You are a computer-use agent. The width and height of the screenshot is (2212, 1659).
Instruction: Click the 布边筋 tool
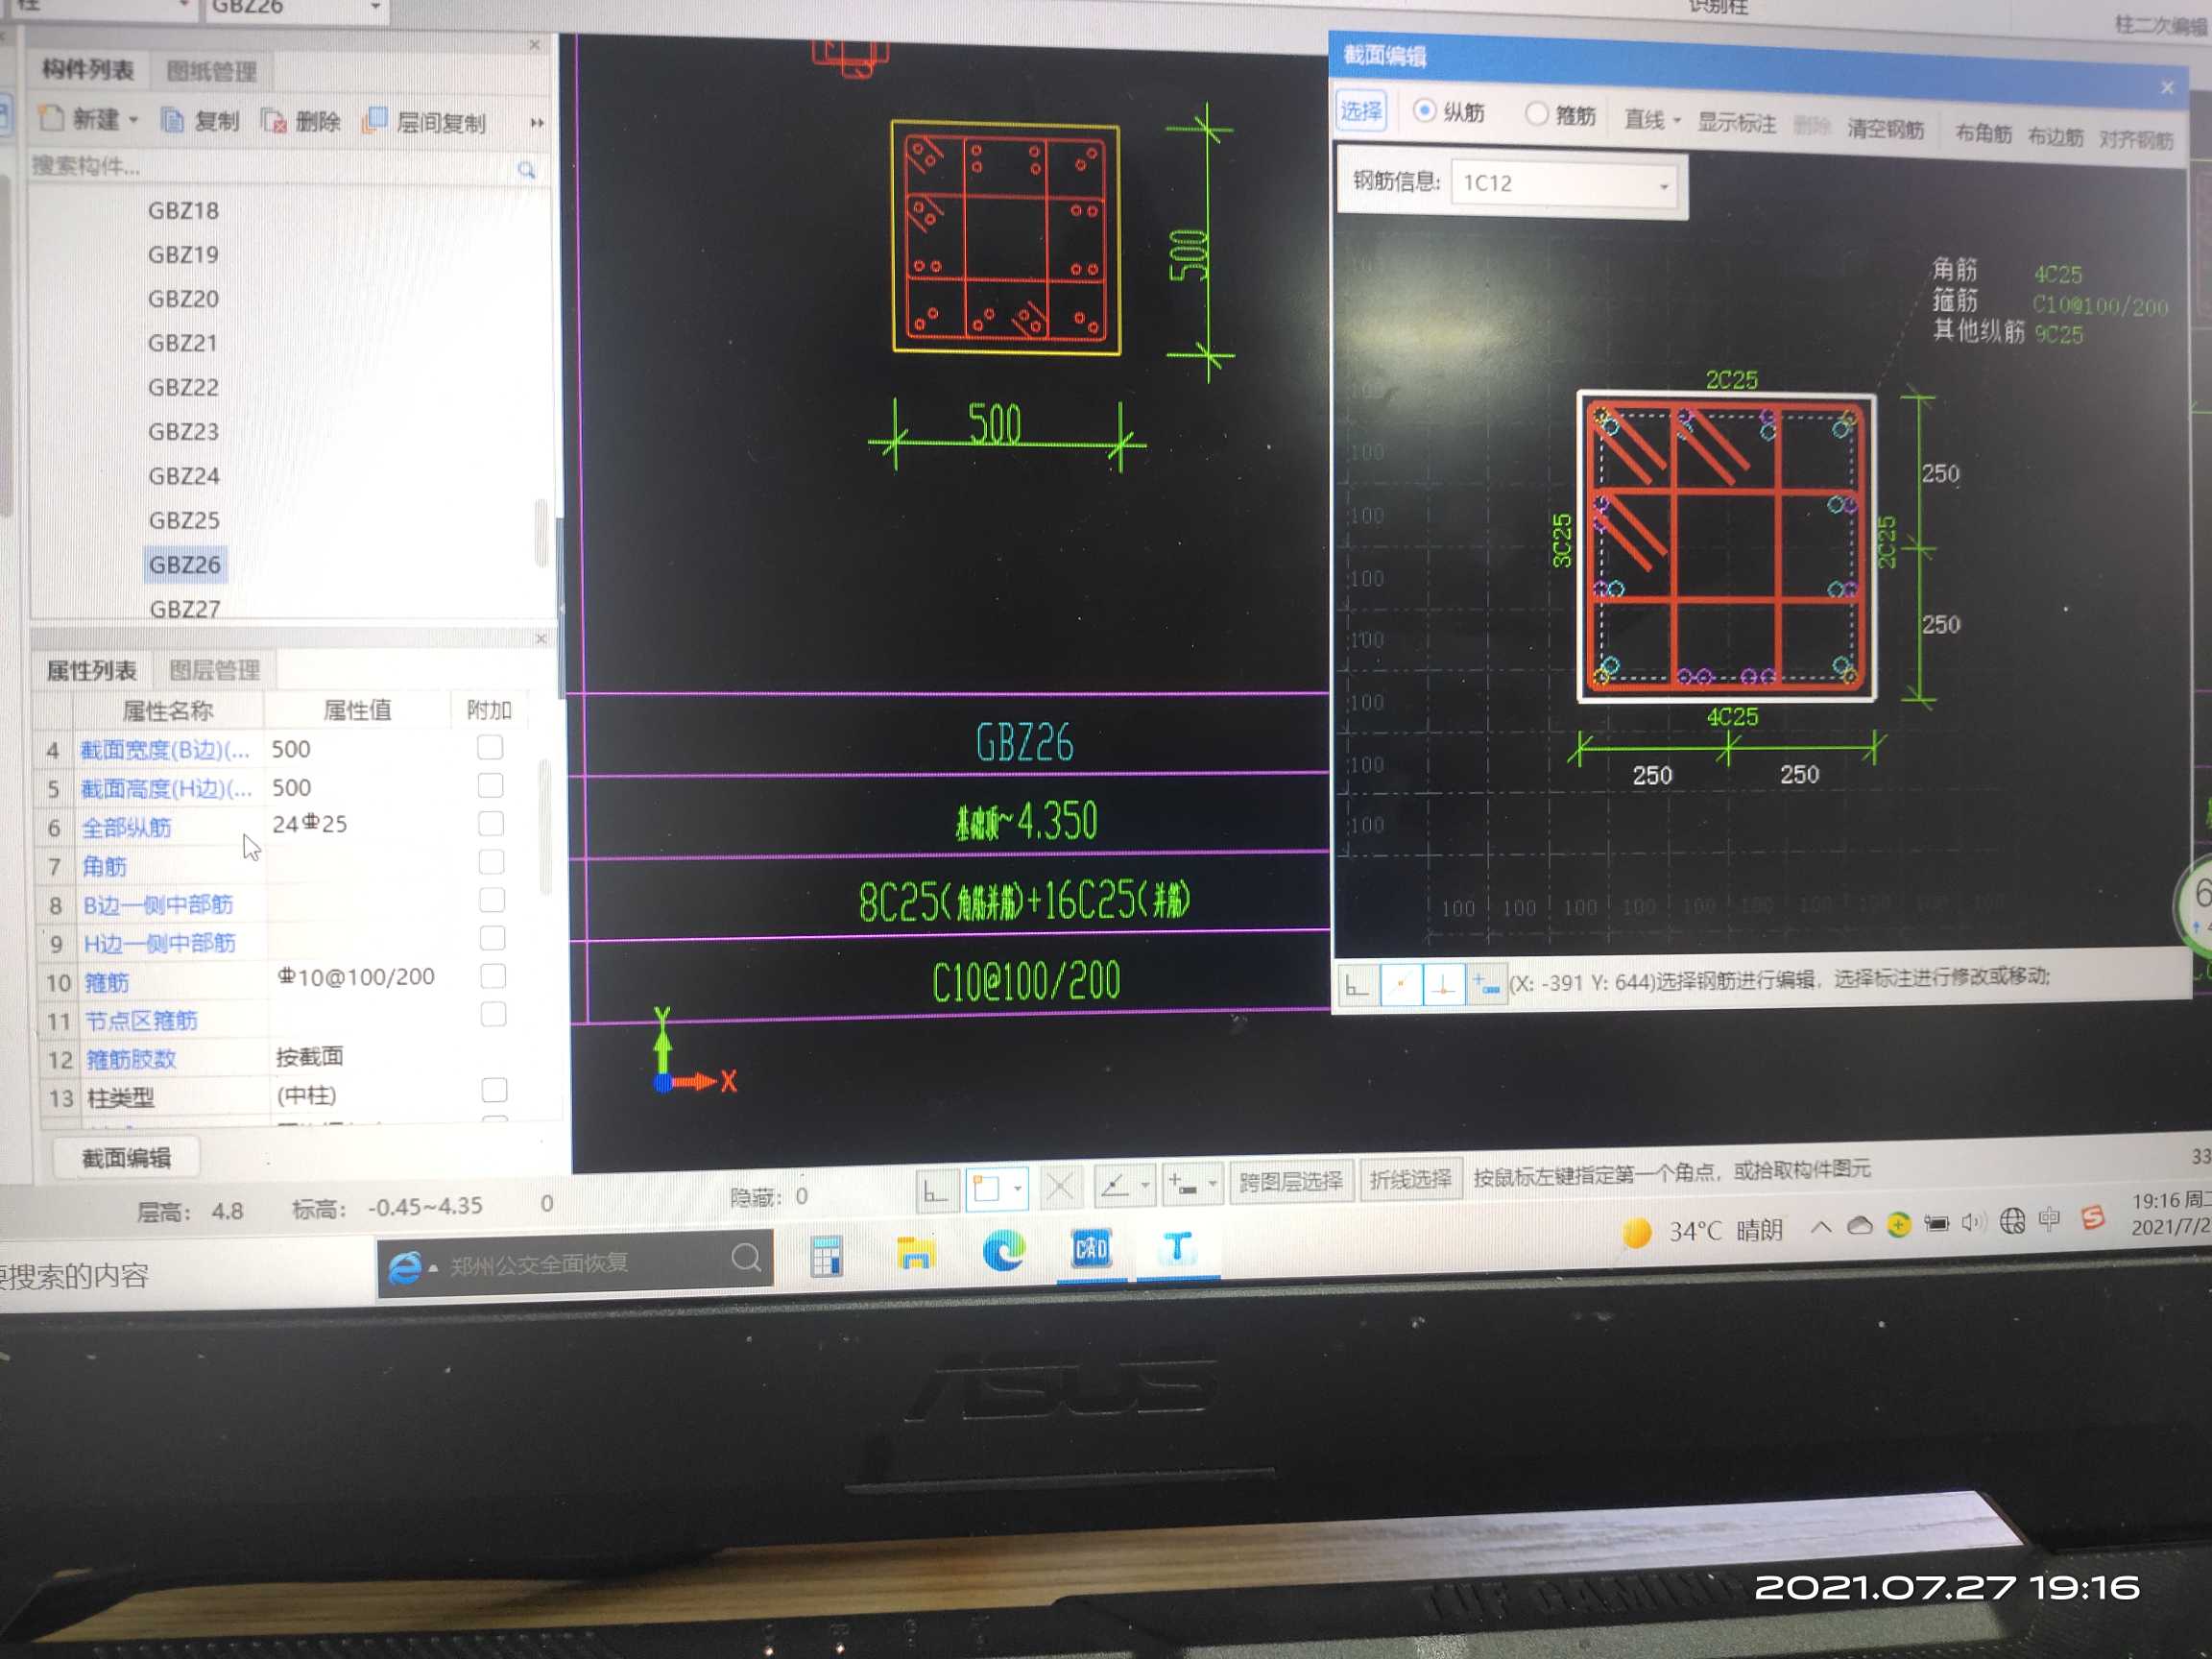2055,136
